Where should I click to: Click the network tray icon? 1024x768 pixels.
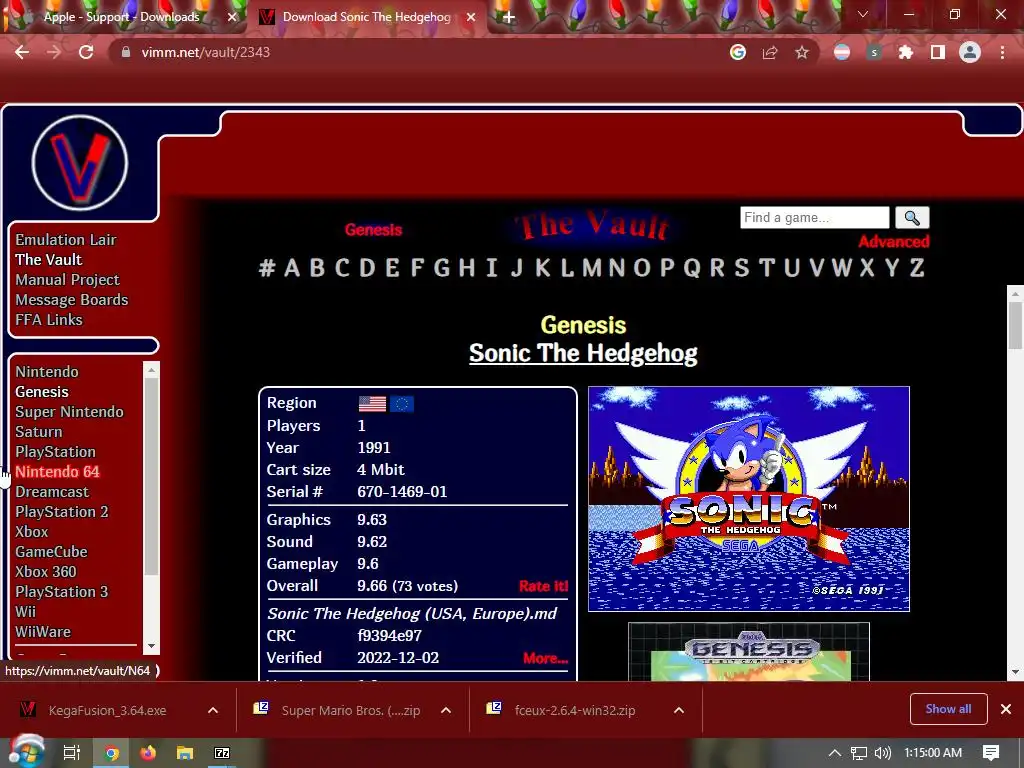(x=859, y=753)
